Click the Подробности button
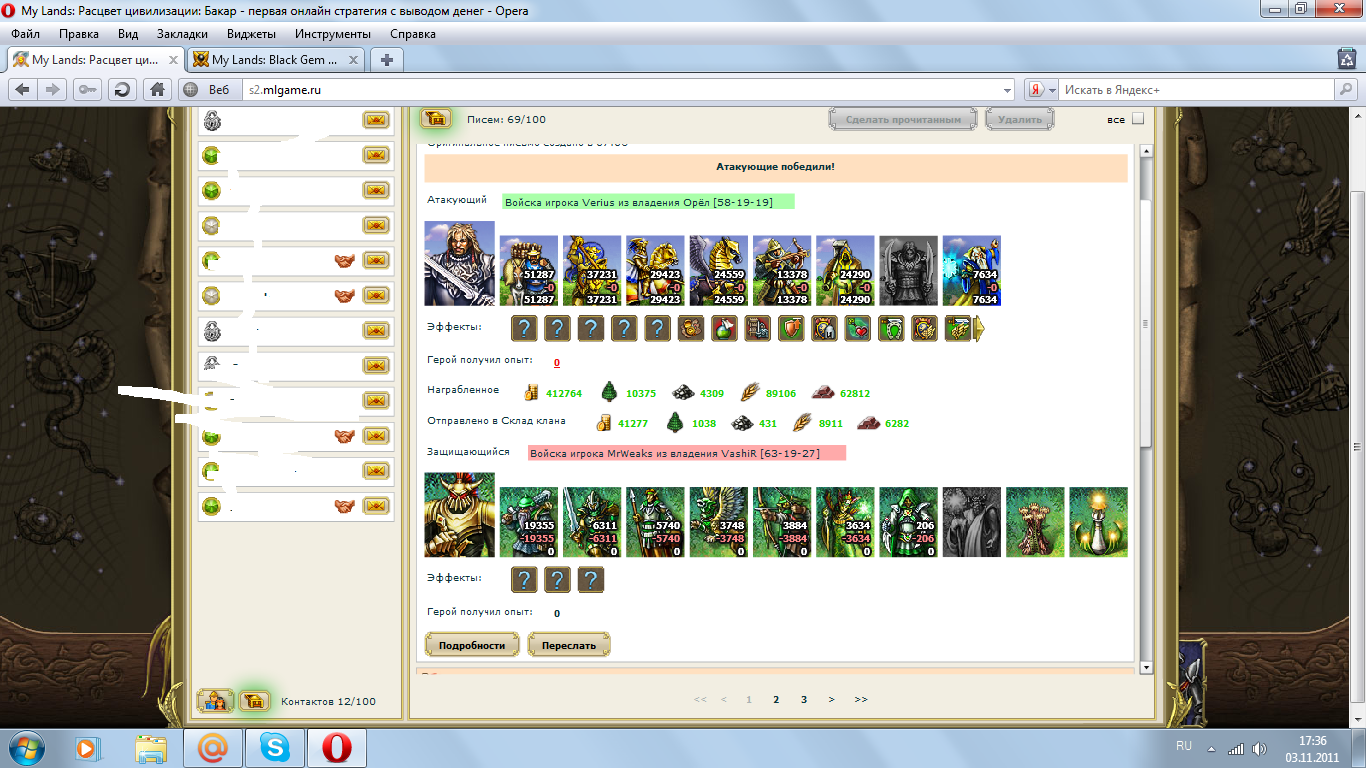The width and height of the screenshot is (1366, 768). (x=472, y=645)
